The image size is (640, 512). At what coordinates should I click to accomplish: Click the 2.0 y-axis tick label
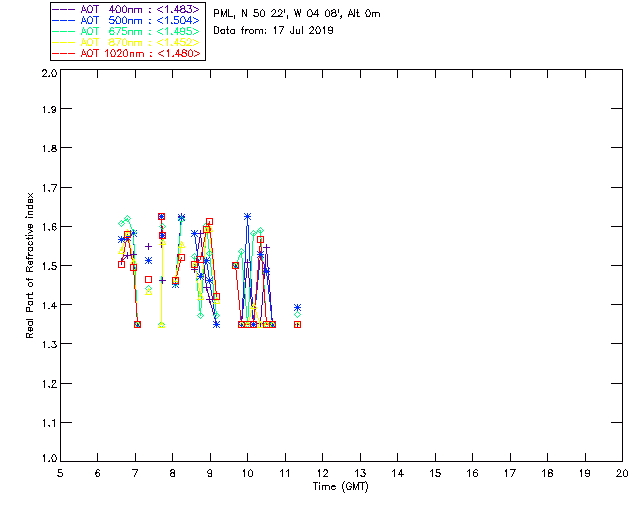click(x=46, y=75)
